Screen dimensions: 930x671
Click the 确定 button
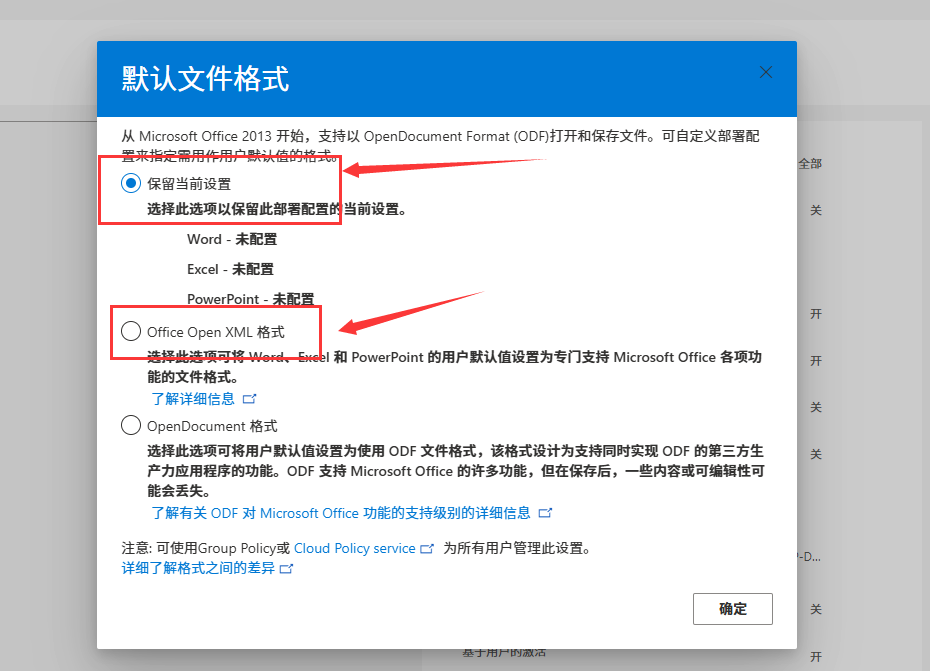click(x=732, y=609)
